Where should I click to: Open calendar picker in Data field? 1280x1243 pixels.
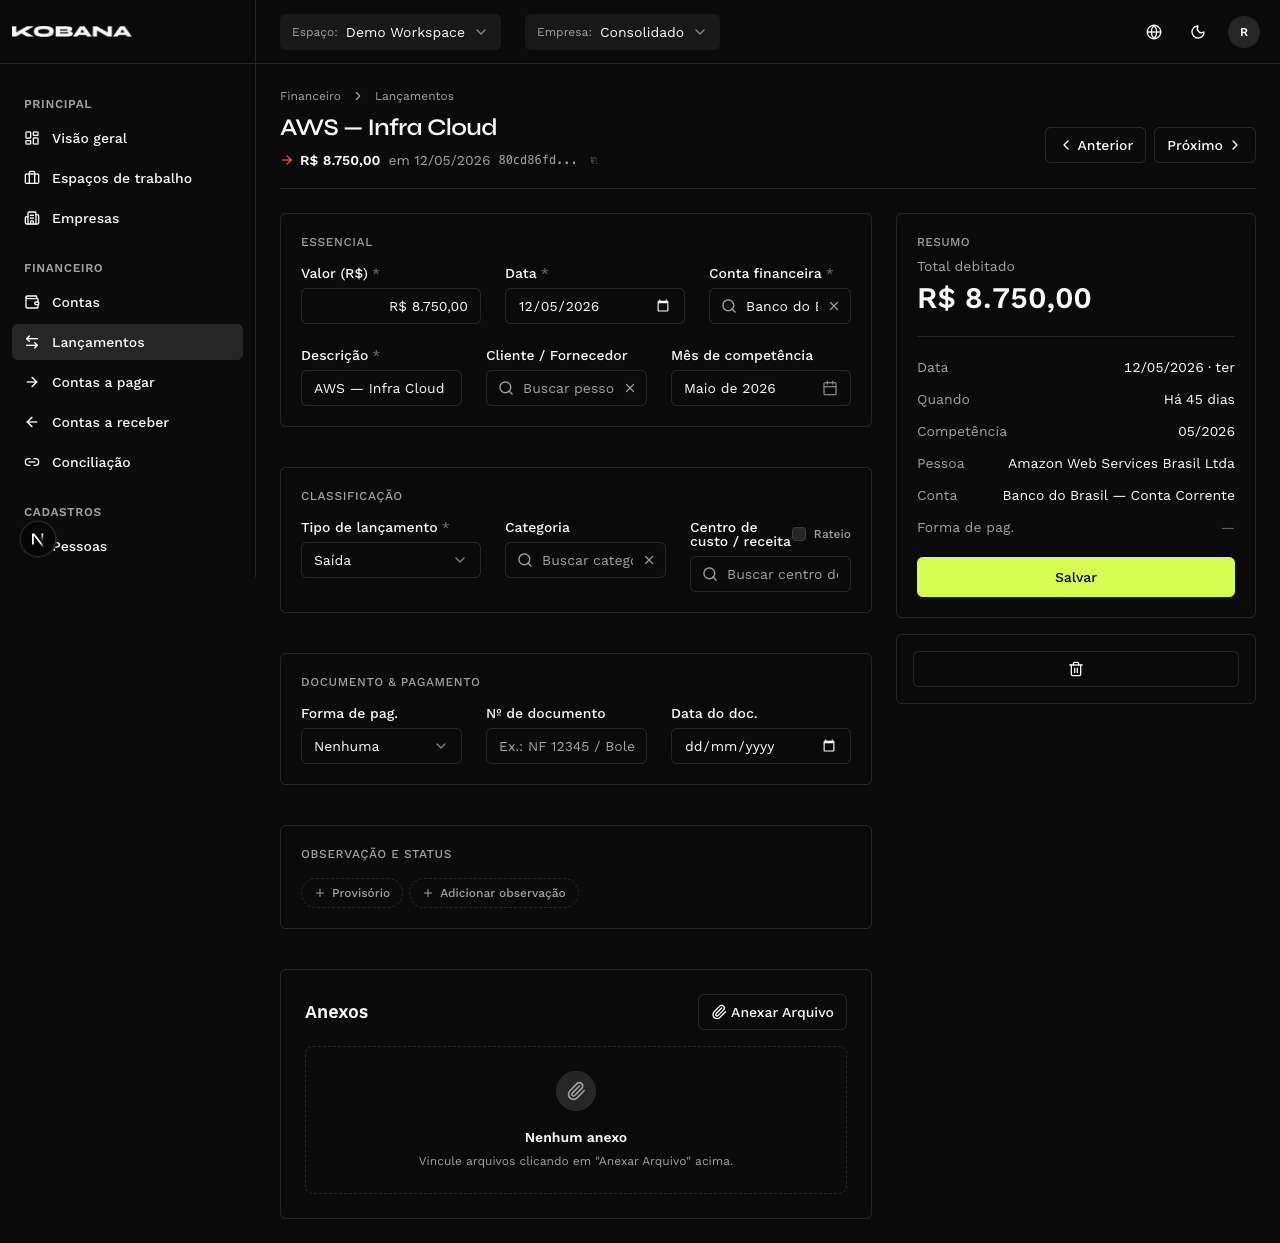(663, 306)
